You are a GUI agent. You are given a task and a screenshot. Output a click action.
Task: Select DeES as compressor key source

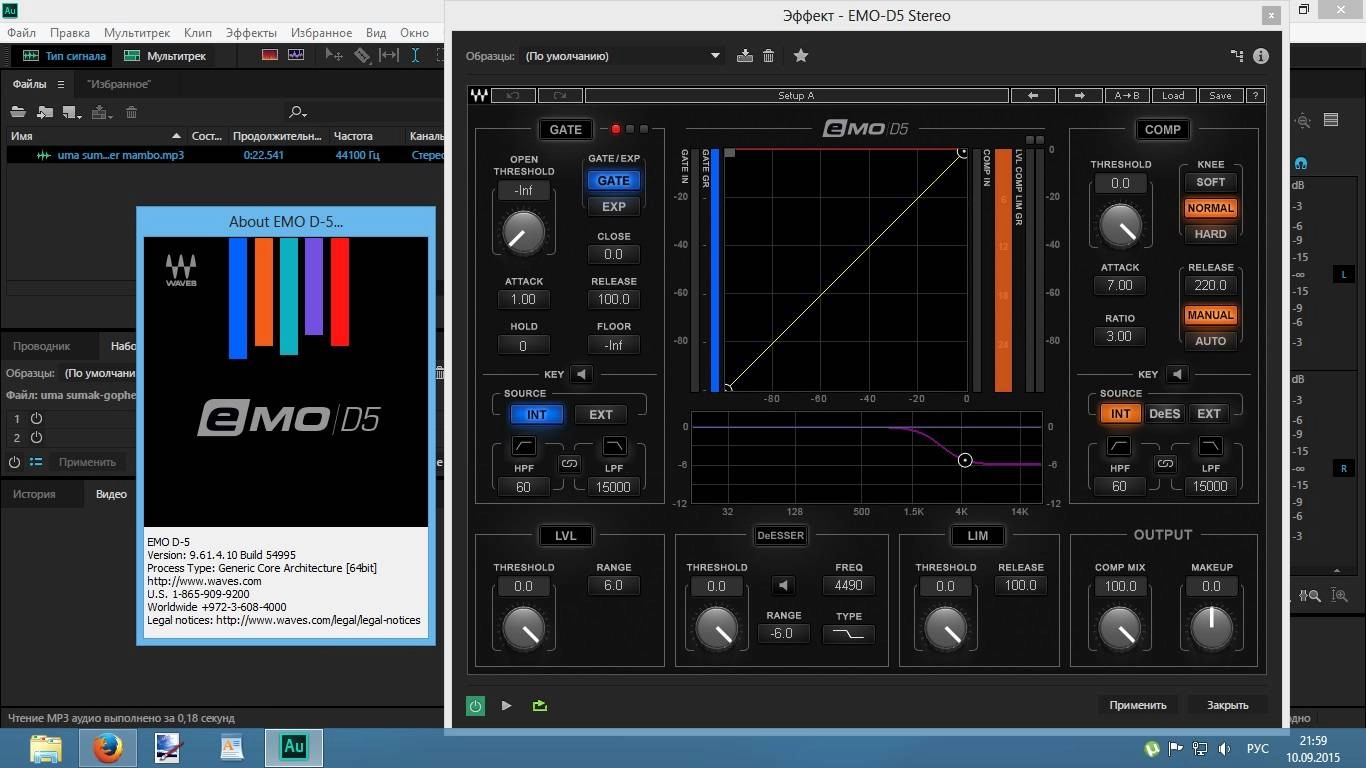1165,414
